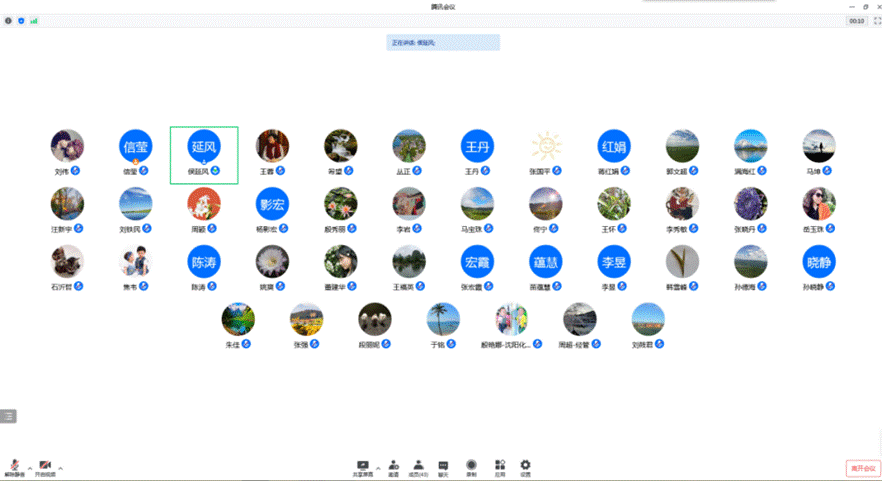Open the 聊天 (Chat) panel
The image size is (882, 481).
[x=443, y=466]
